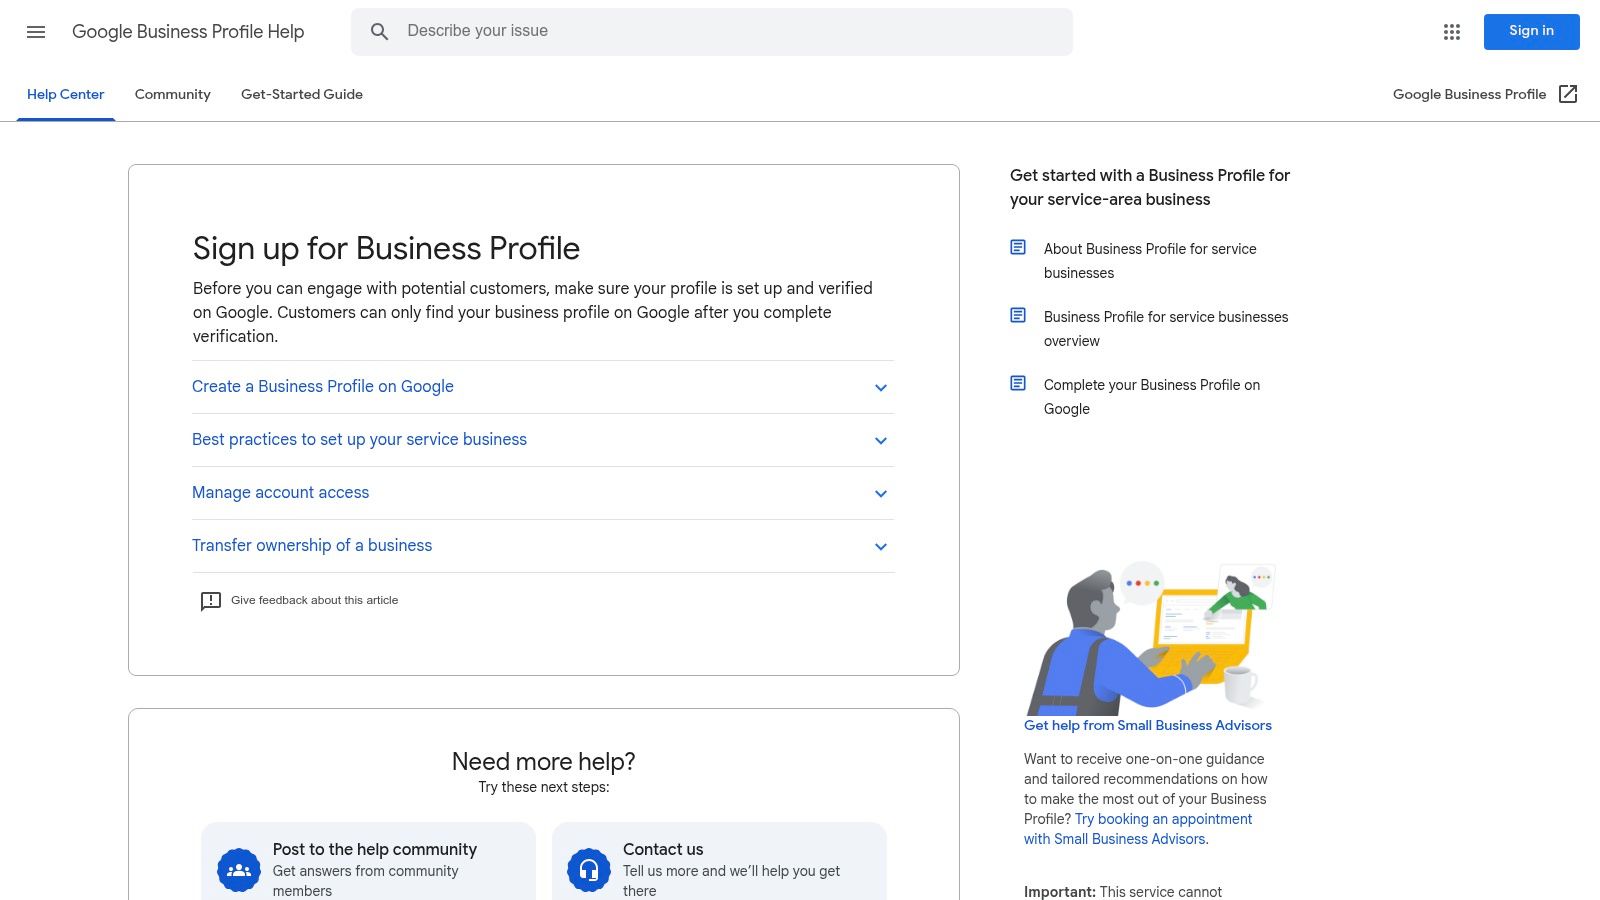Click Try booking an appointment link
Viewport: 1600px width, 900px height.
[1138, 829]
